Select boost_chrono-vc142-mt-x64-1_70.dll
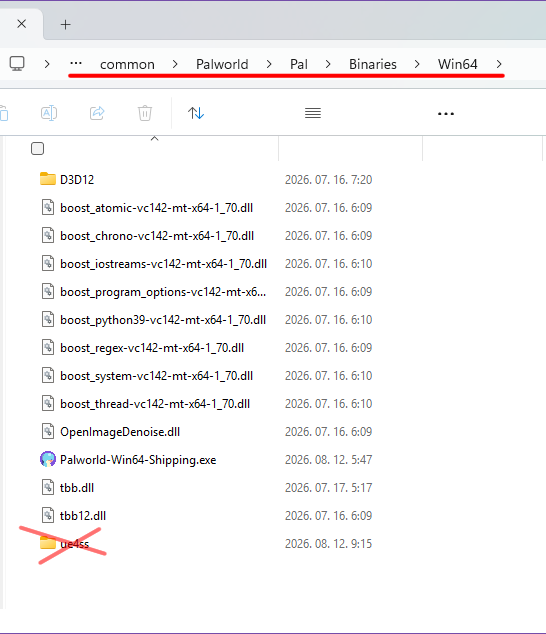The width and height of the screenshot is (546, 634). [157, 236]
